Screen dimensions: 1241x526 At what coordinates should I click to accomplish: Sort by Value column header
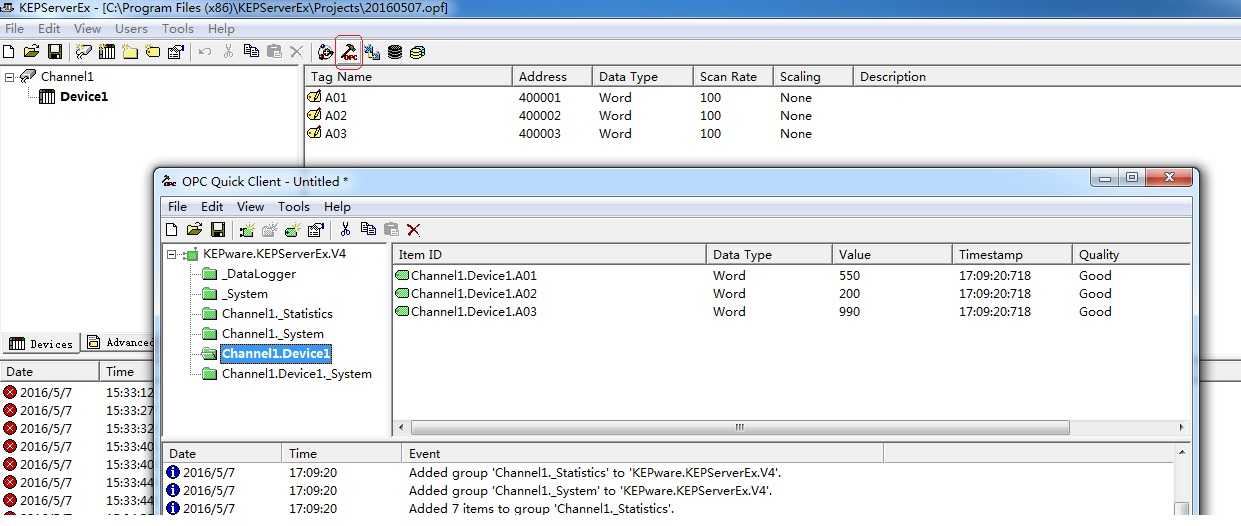coord(892,255)
